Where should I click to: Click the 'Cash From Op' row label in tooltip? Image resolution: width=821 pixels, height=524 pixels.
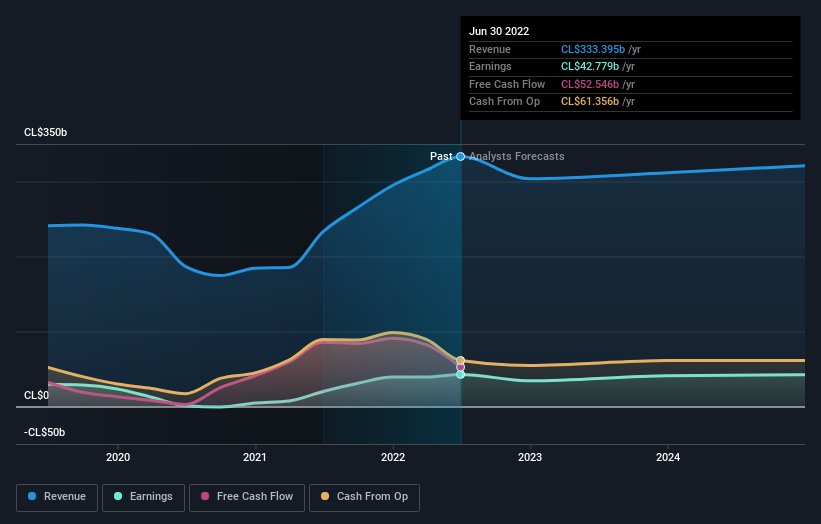pyautogui.click(x=504, y=102)
